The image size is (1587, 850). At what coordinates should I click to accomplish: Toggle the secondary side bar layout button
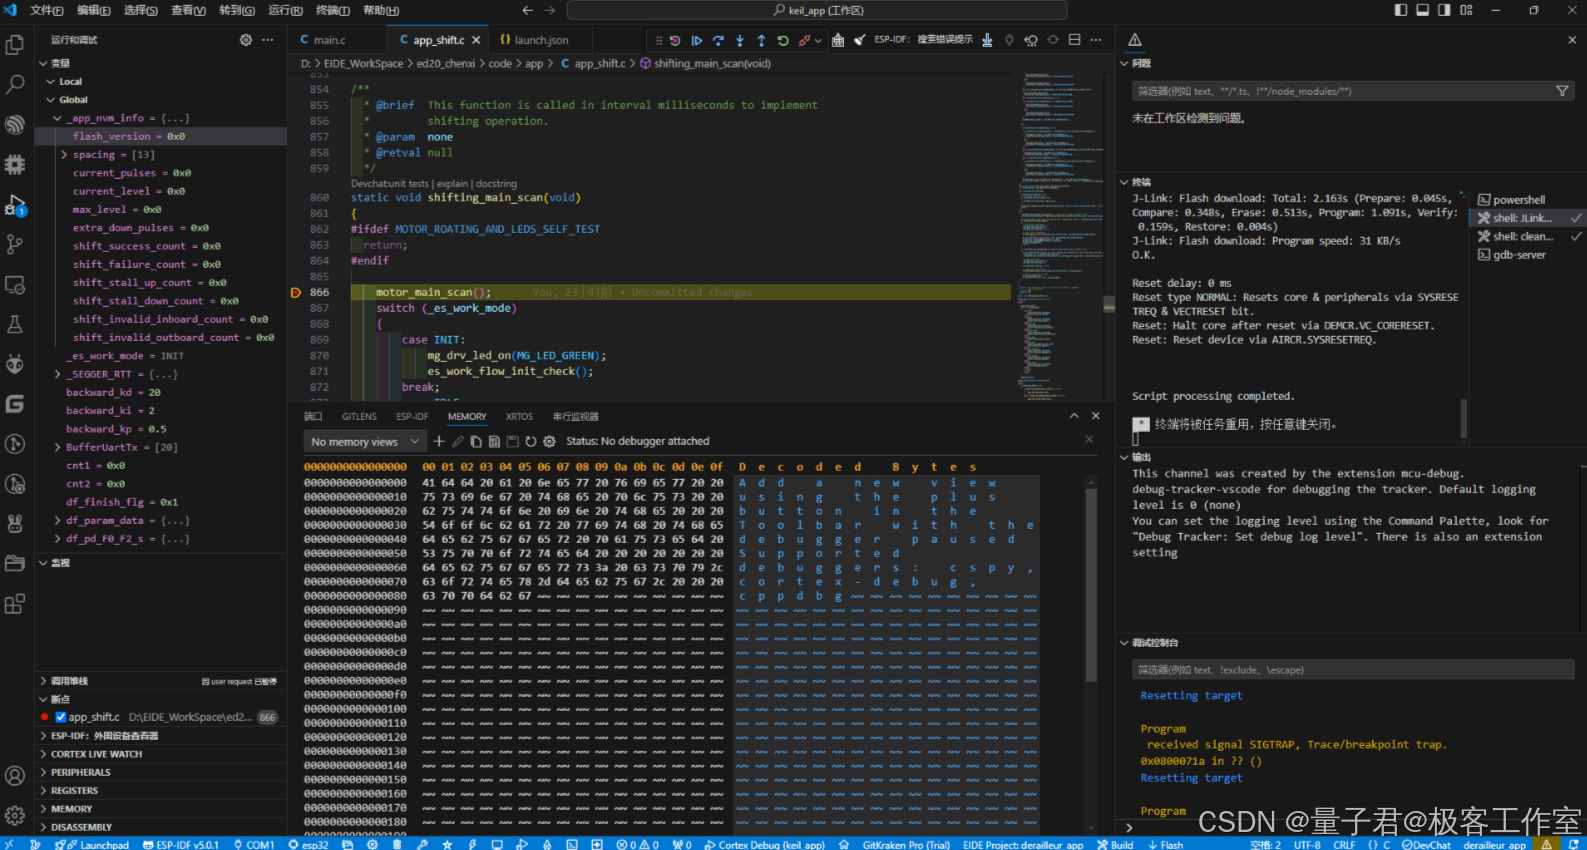1444,10
